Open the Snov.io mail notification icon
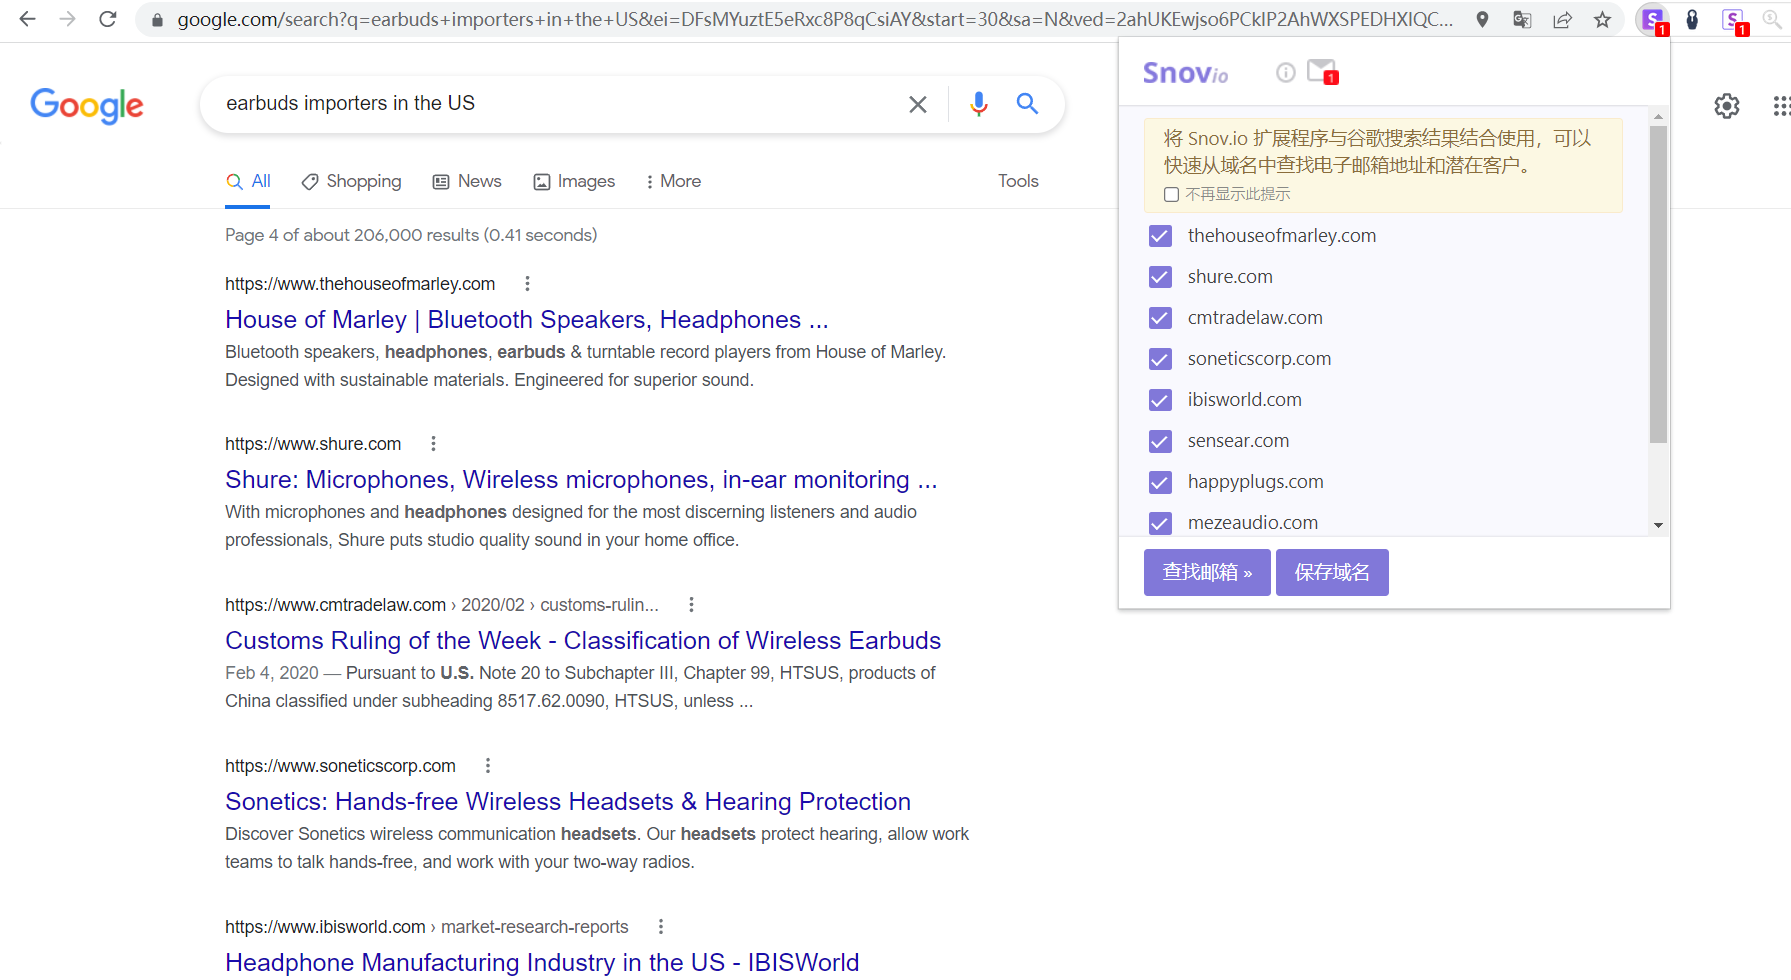 click(x=1322, y=72)
